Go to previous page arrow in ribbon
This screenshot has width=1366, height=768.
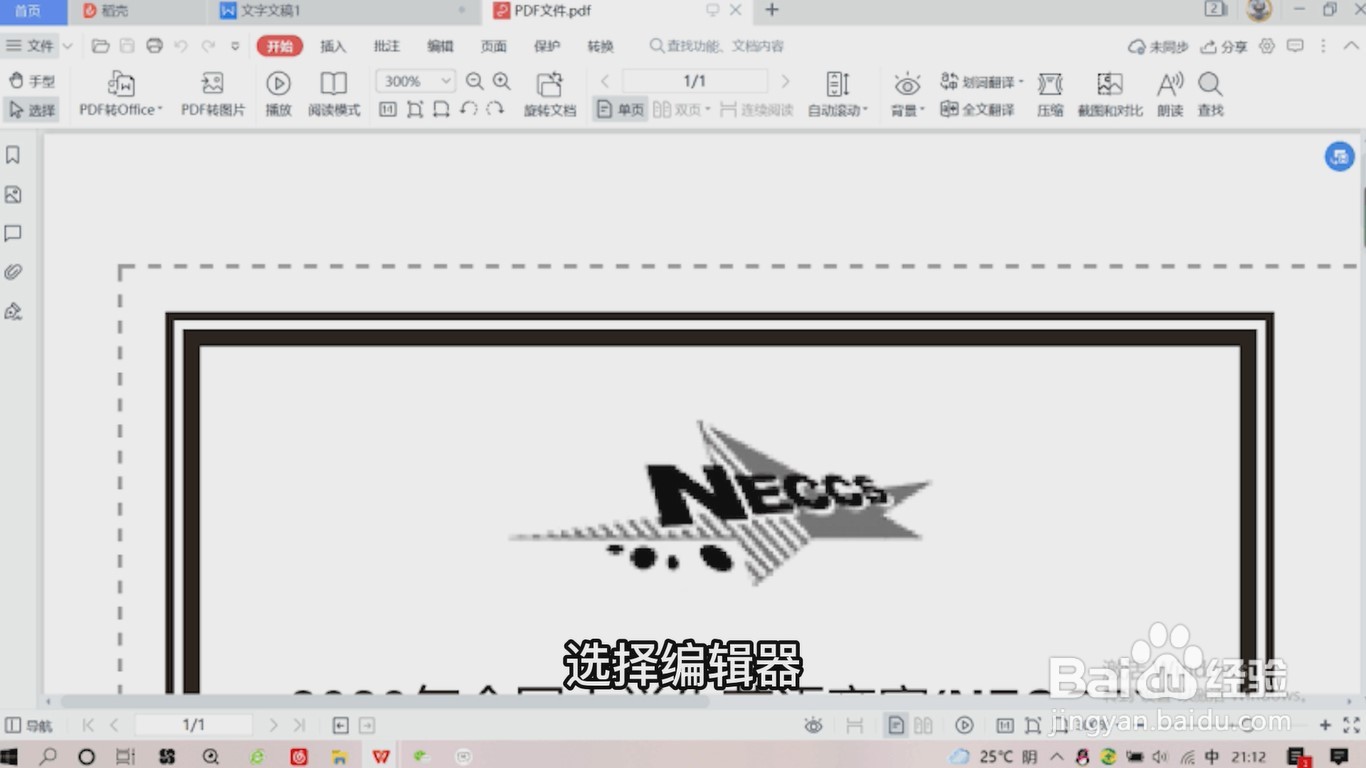(x=605, y=81)
